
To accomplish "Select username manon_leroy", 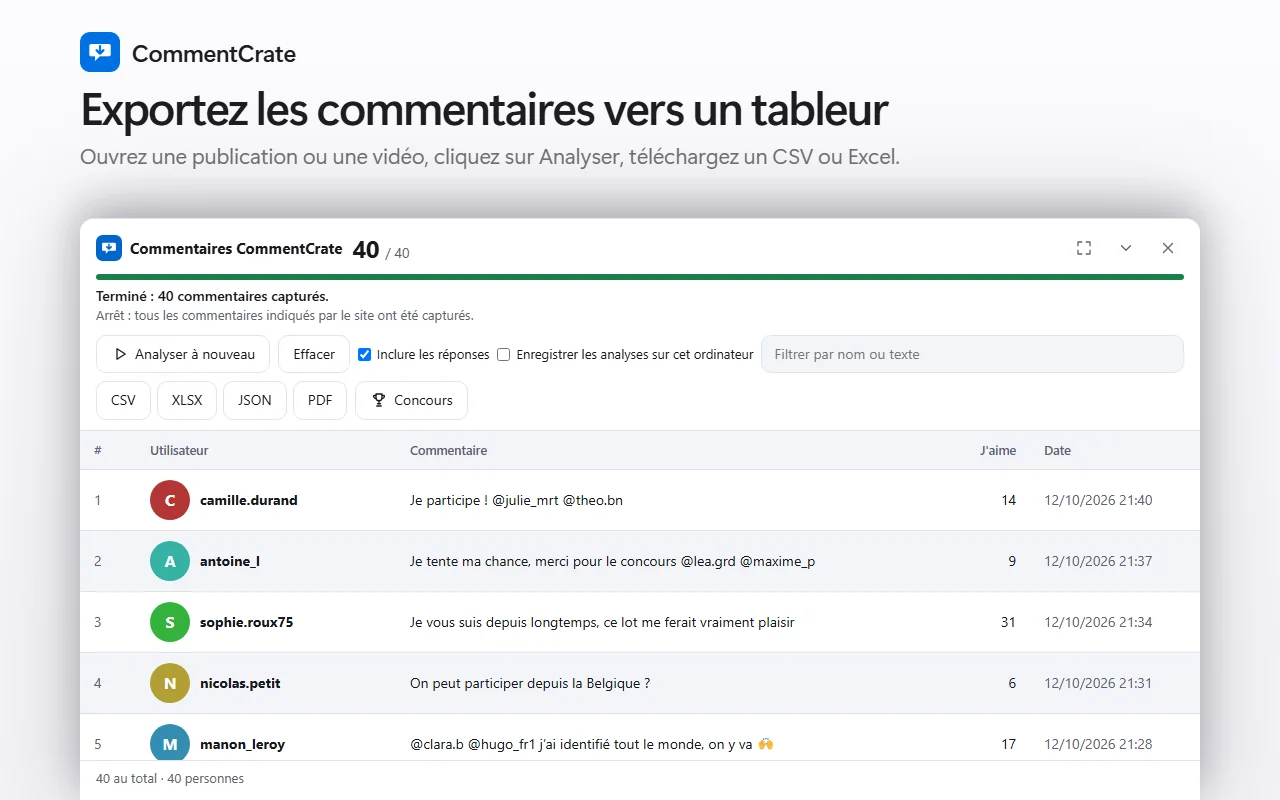I will coord(242,744).
